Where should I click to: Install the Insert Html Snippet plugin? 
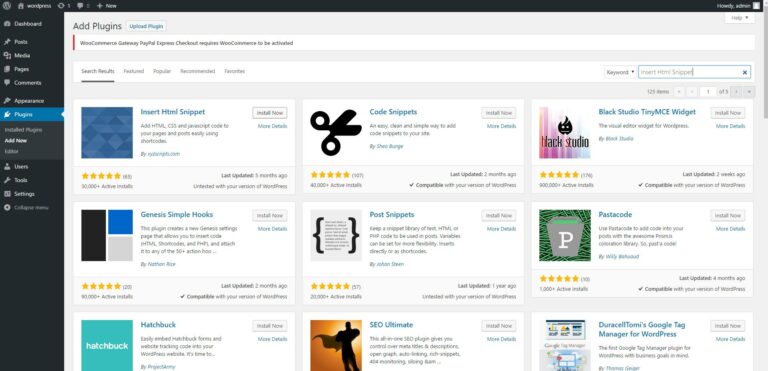point(270,113)
